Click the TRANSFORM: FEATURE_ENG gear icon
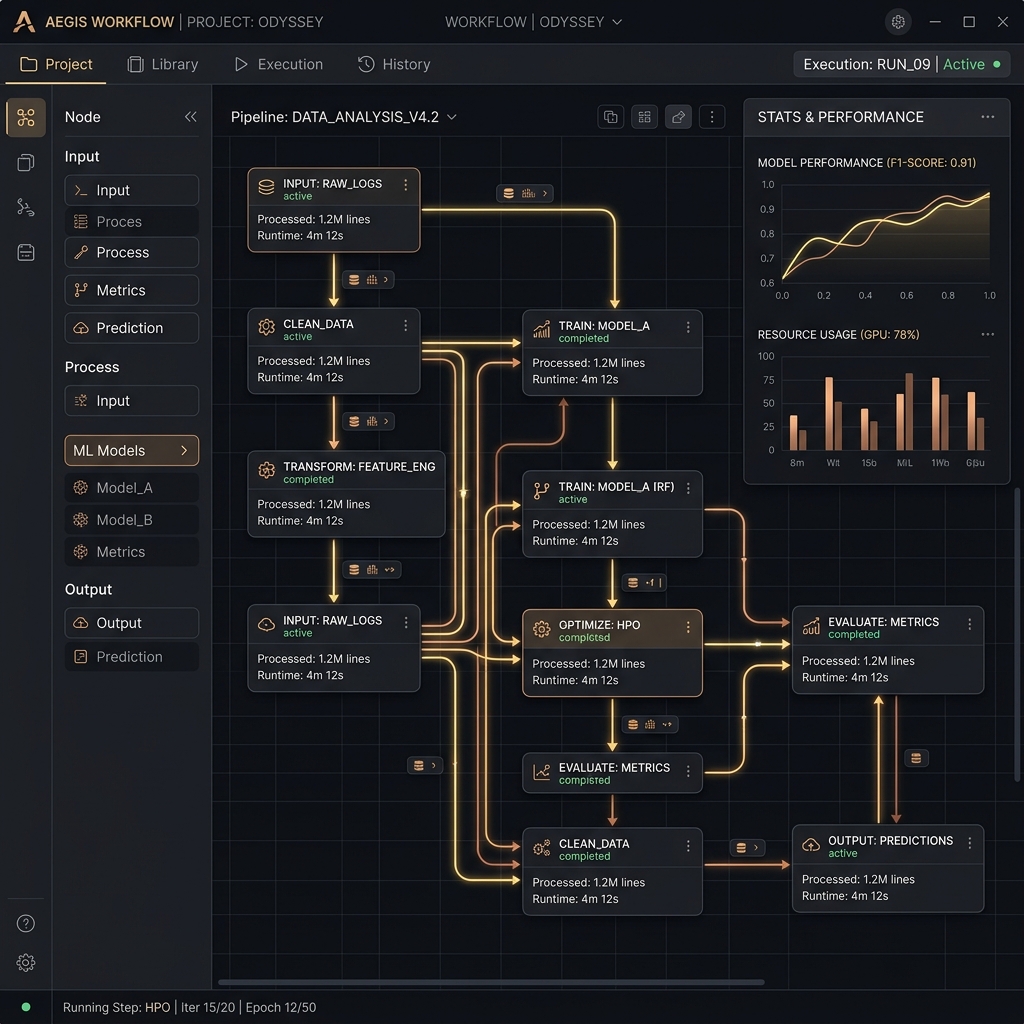1024x1024 pixels. [266, 470]
